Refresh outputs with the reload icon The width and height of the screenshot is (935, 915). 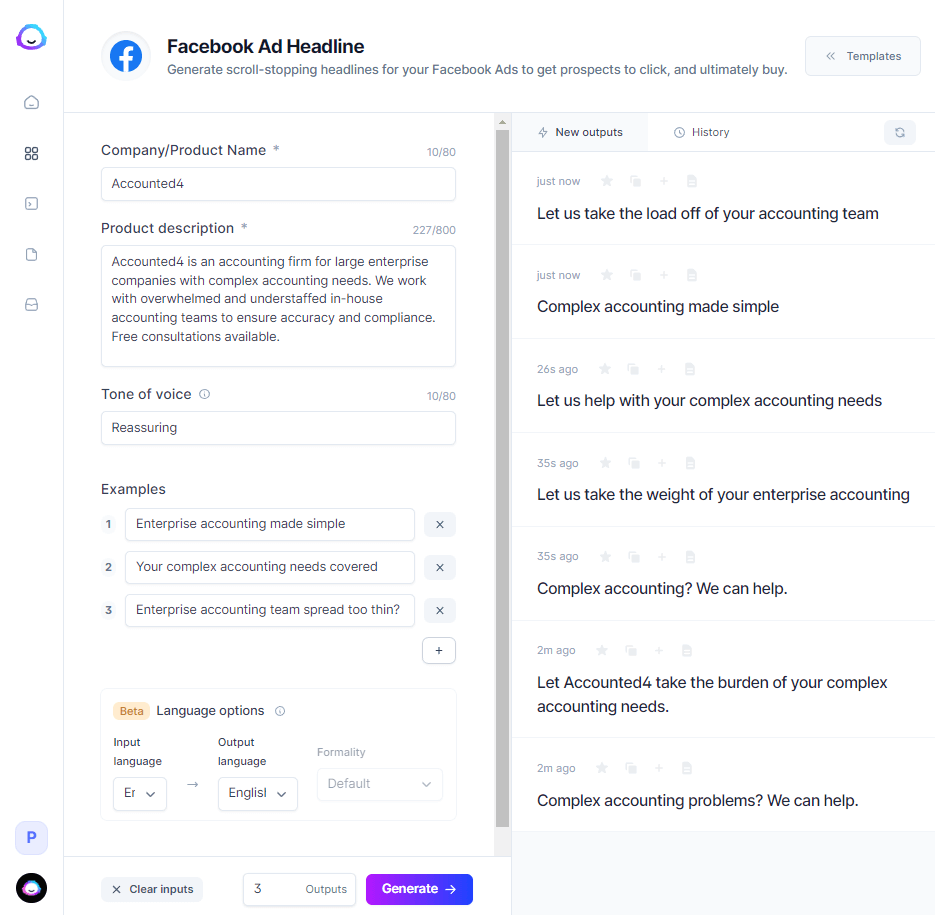pyautogui.click(x=900, y=132)
